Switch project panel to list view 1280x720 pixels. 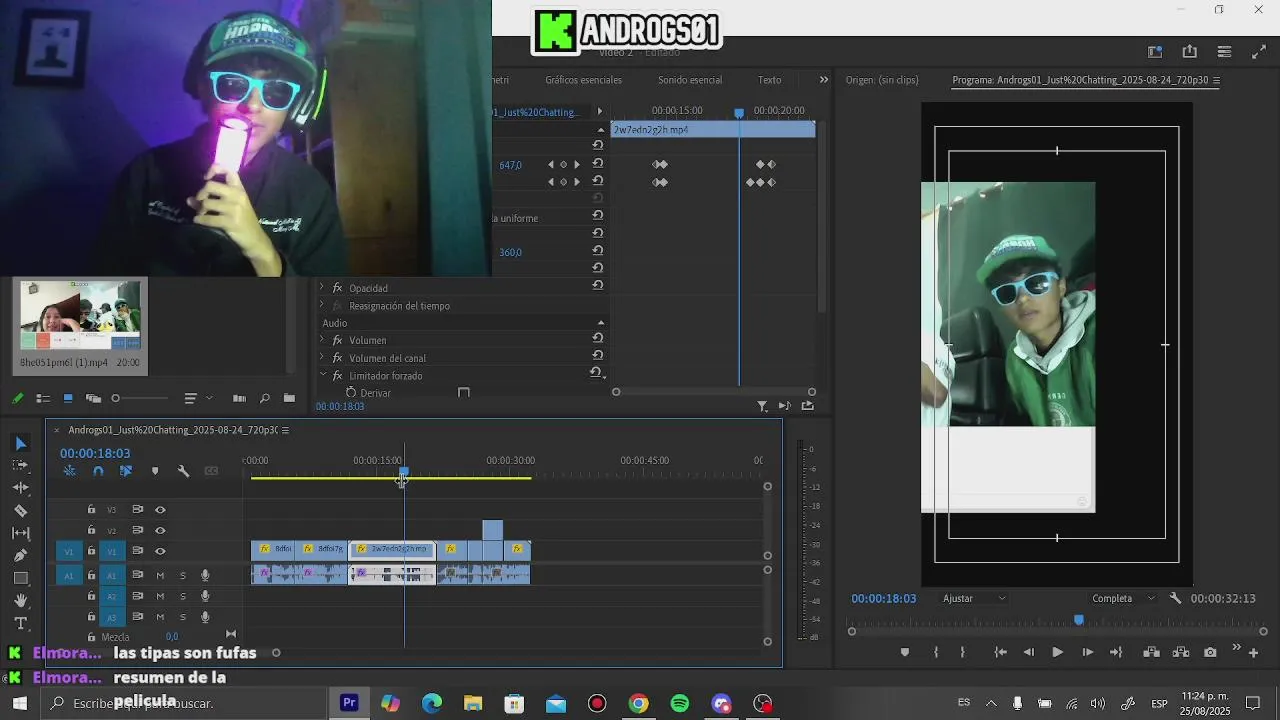[43, 398]
